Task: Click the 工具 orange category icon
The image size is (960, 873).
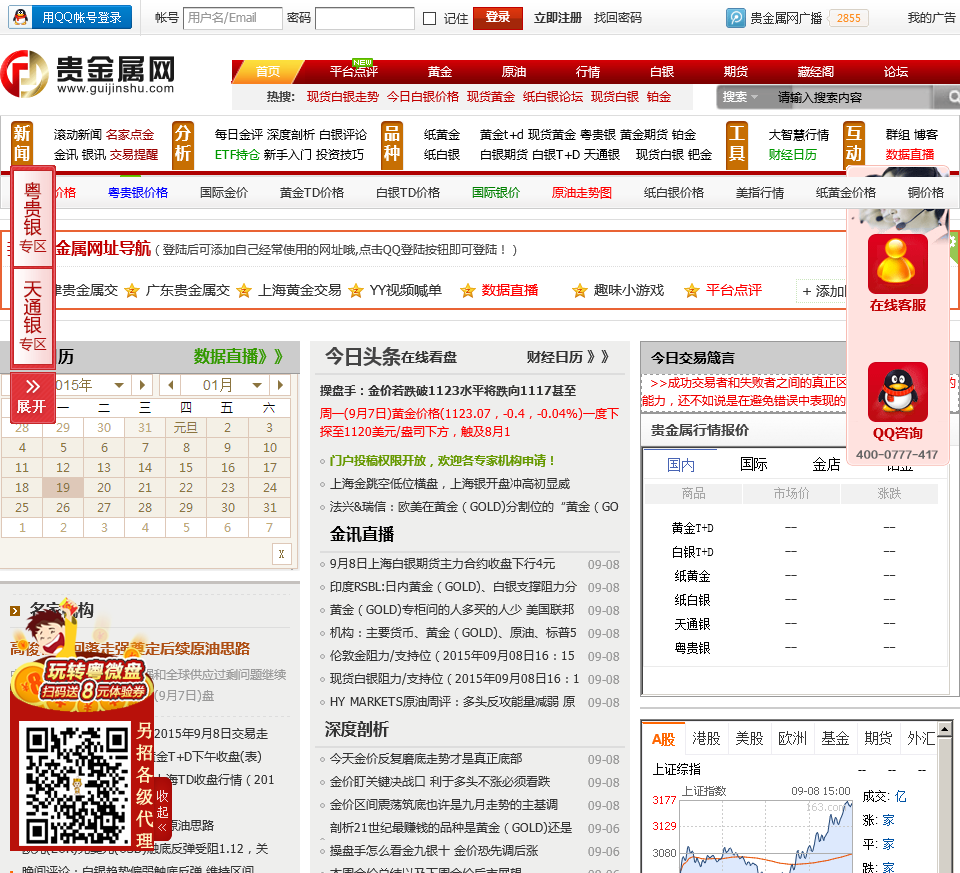Action: 737,143
